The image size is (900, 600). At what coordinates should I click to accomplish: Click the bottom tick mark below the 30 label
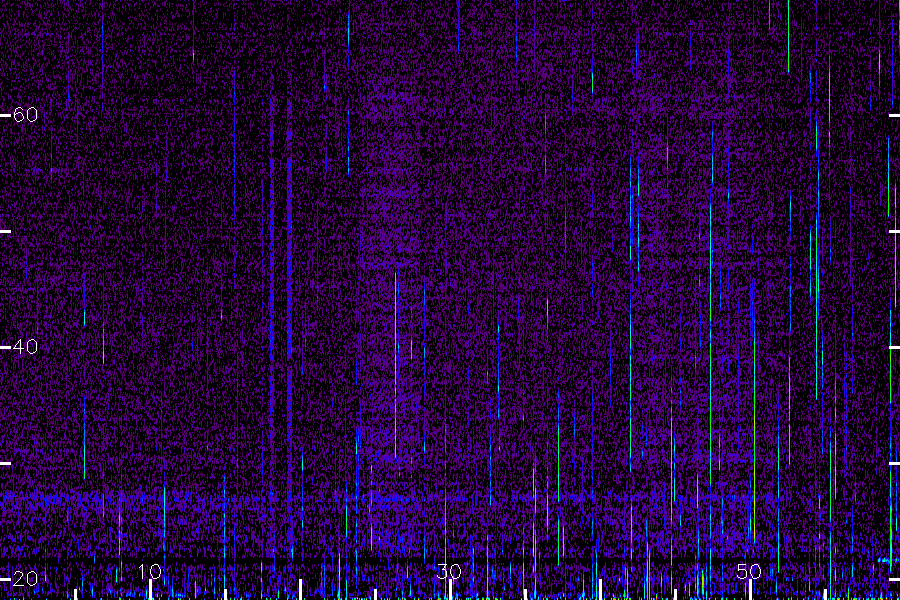click(x=450, y=590)
